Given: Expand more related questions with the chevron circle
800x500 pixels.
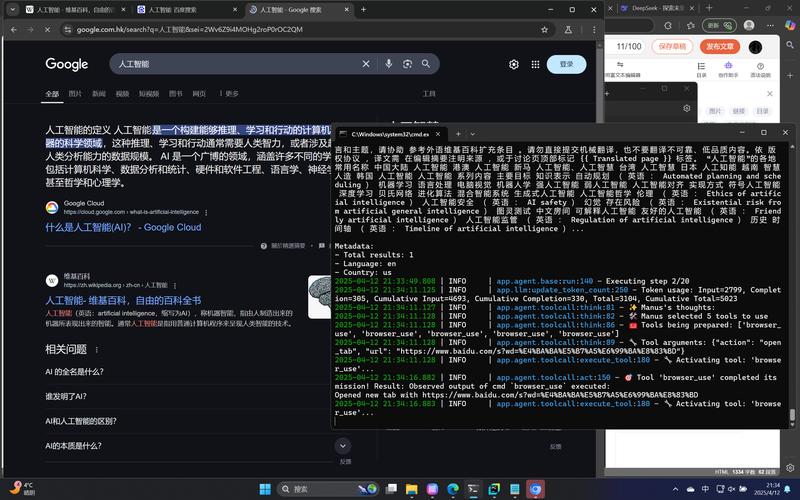Looking at the screenshot, I should (343, 446).
